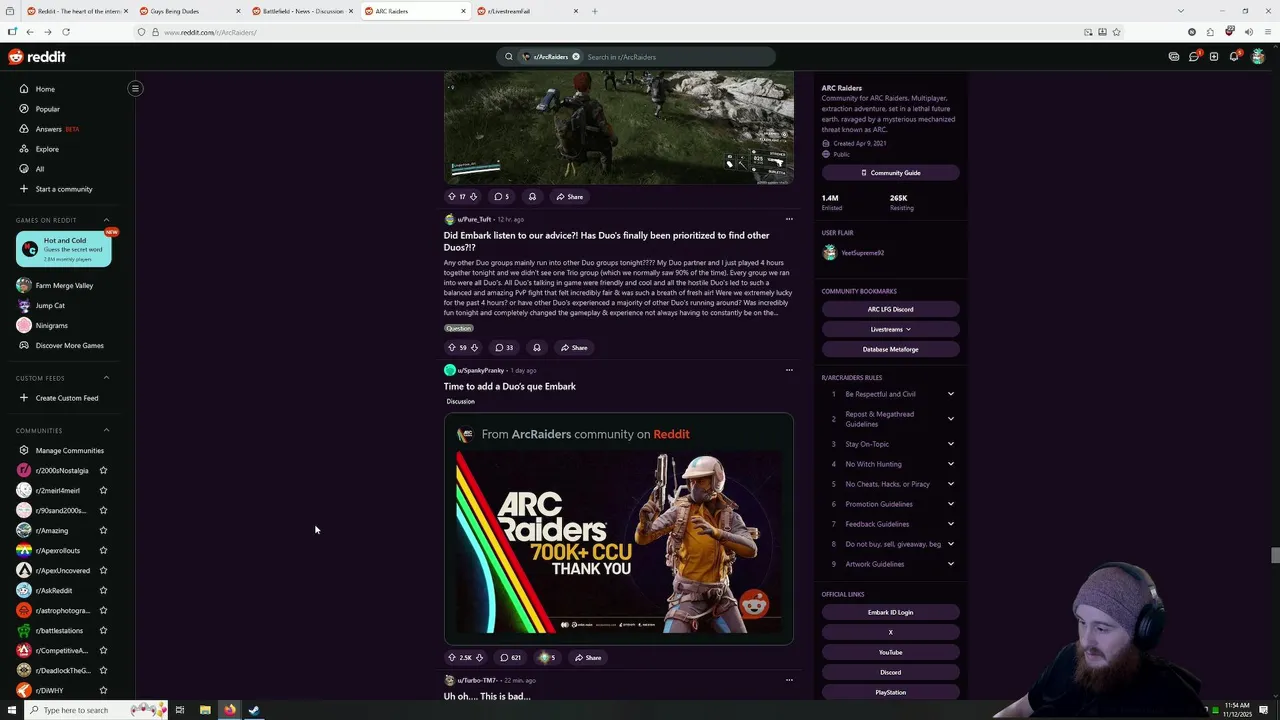Give an award on the 'Did Embark listen' post

(537, 347)
